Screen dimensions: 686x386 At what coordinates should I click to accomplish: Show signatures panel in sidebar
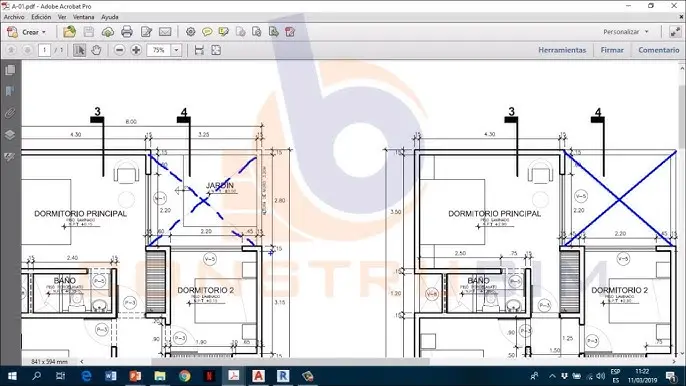[x=10, y=157]
